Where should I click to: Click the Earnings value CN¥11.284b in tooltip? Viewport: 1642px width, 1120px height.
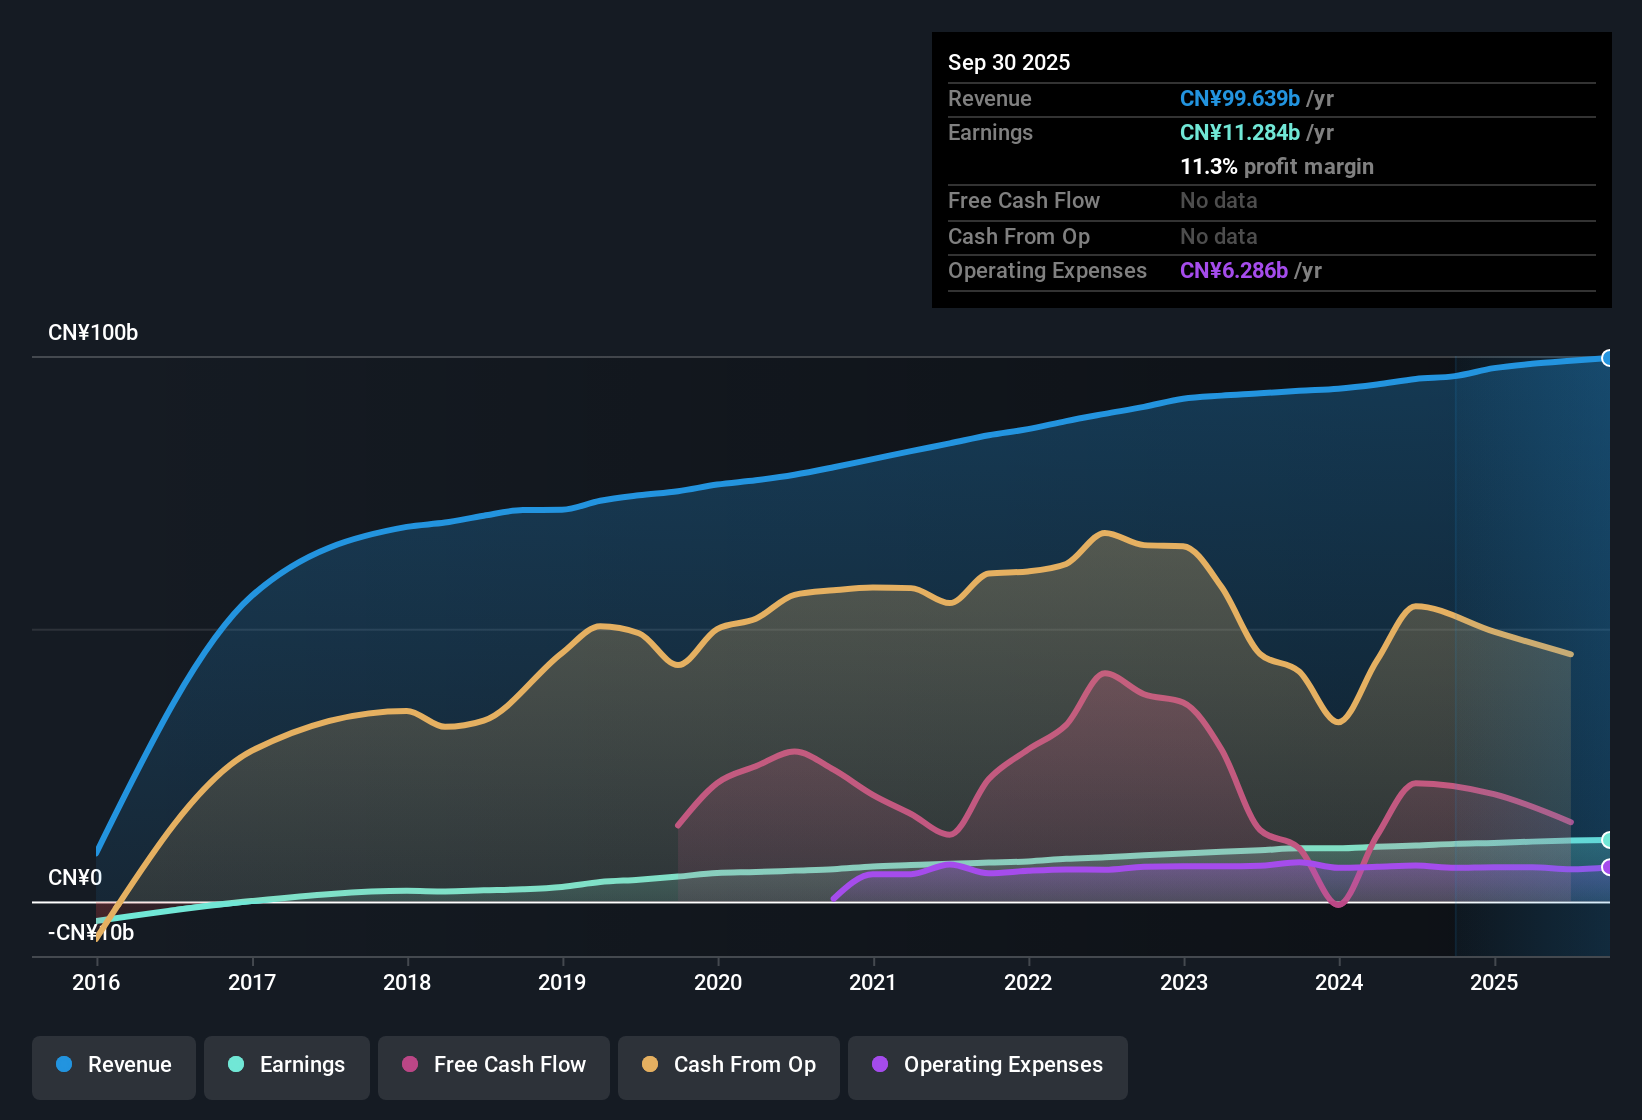(1240, 132)
